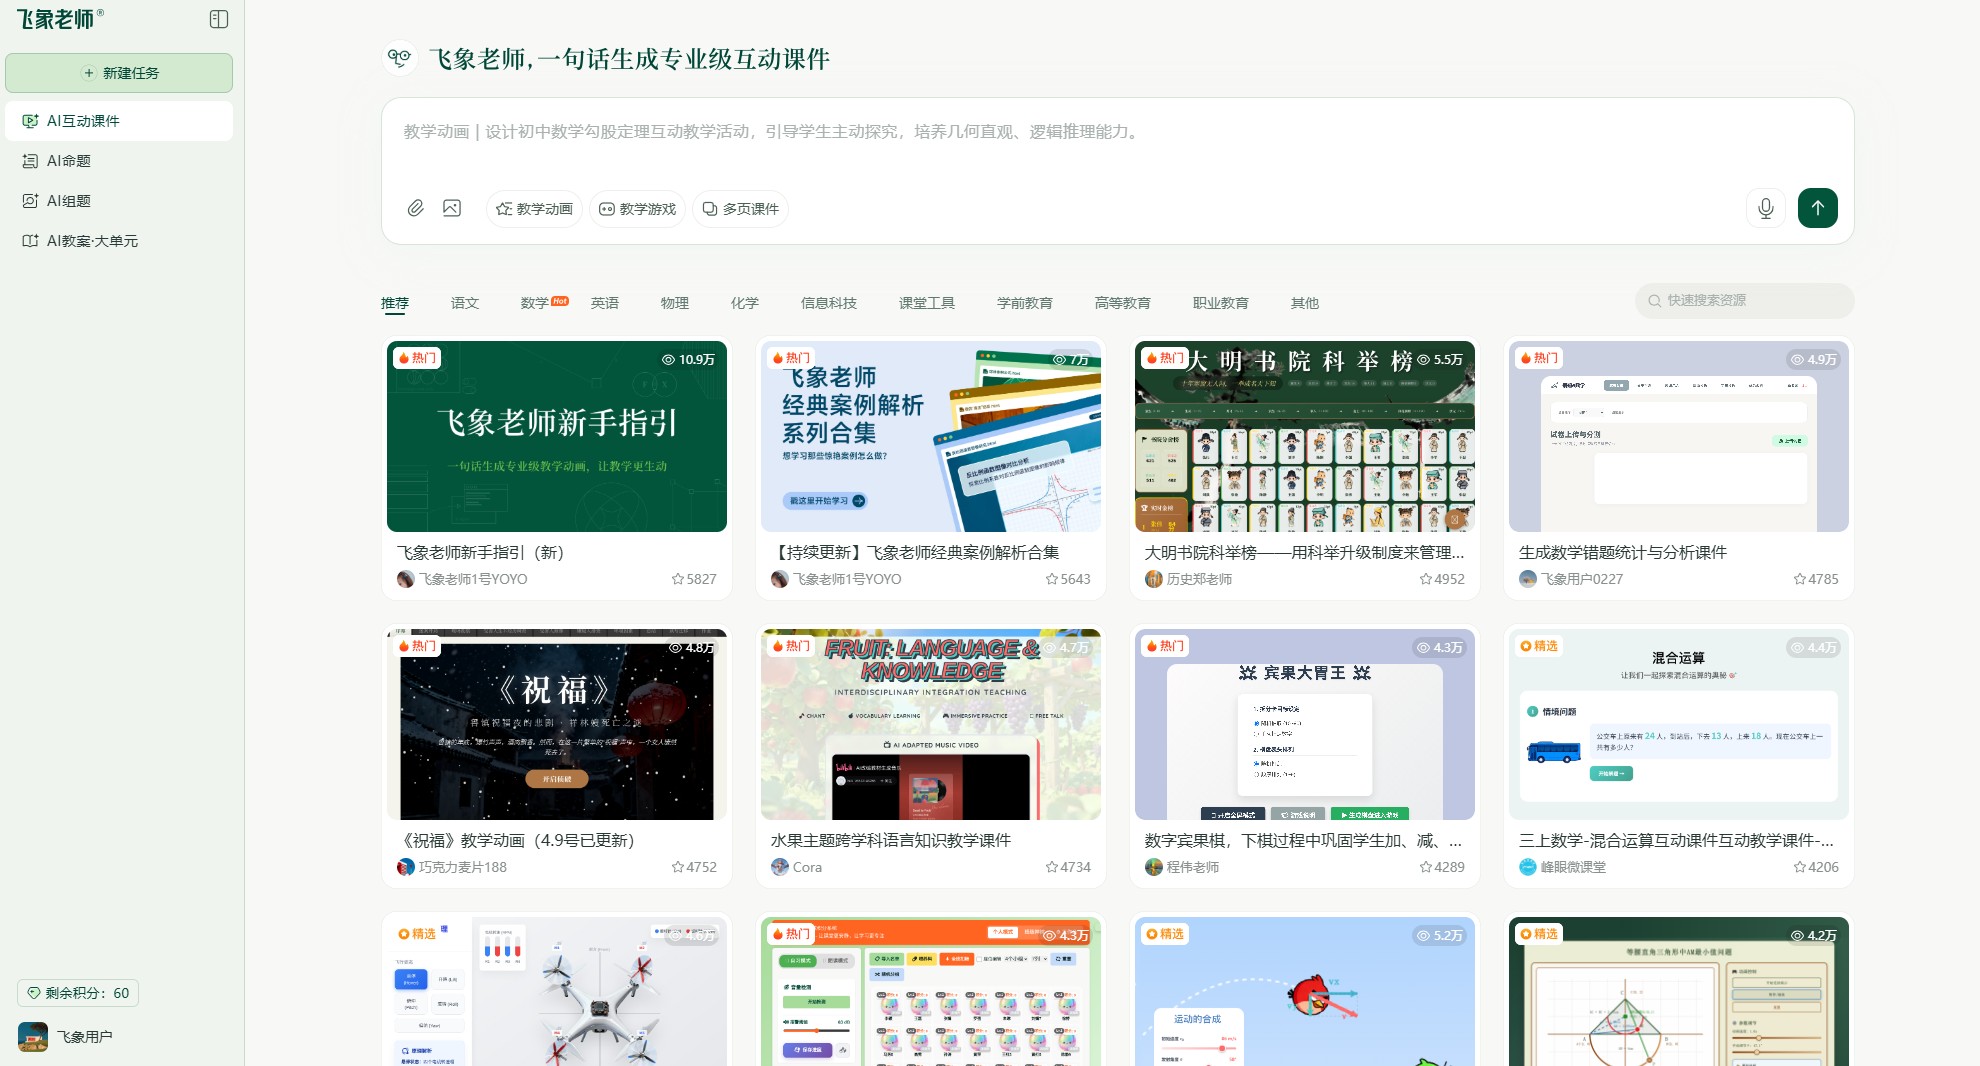
Task: Click the 新建任务 button
Action: 119,73
